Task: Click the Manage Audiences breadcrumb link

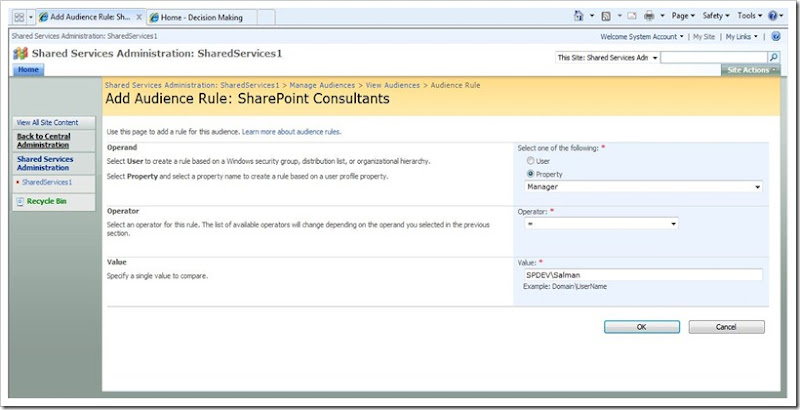Action: 322,85
